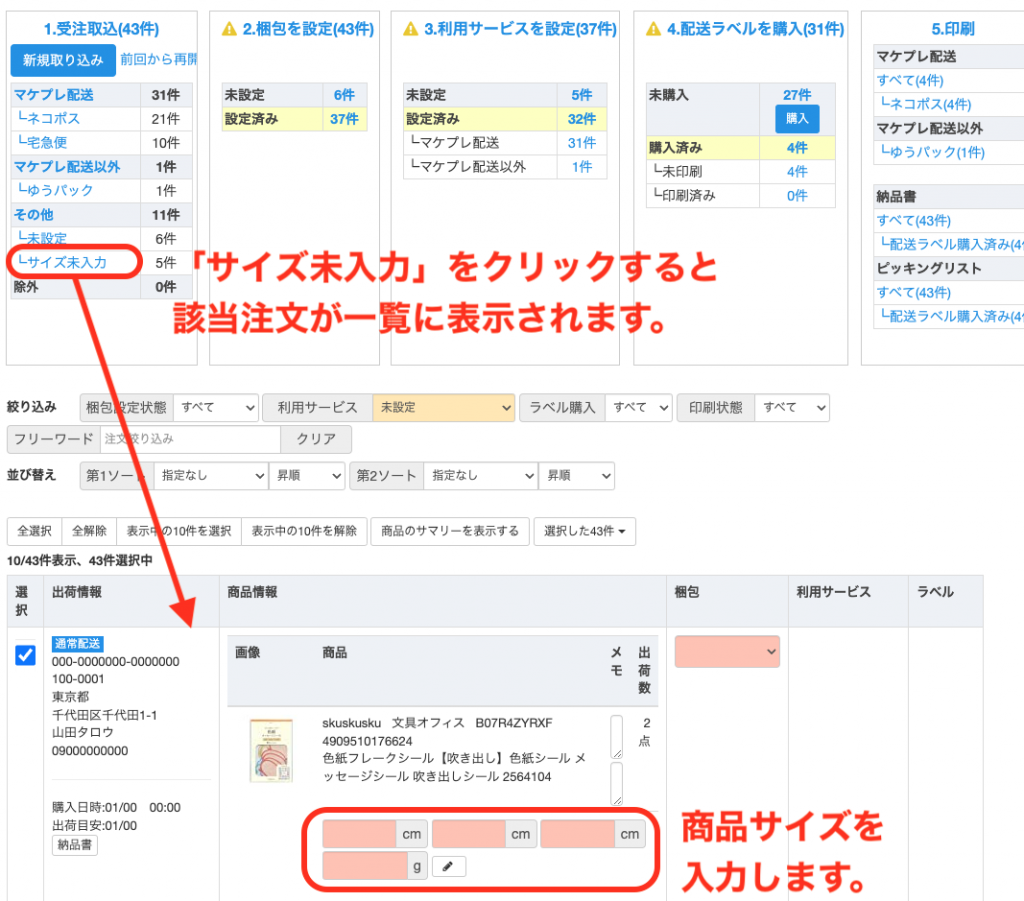Image resolution: width=1024 pixels, height=901 pixels.
Task: Click the 31件 count for マケプレ配送 service
Action: [x=582, y=142]
